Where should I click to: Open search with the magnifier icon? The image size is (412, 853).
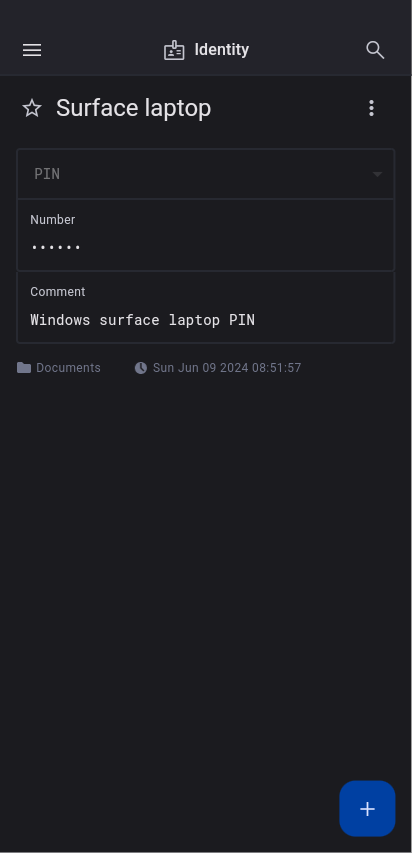(375, 50)
